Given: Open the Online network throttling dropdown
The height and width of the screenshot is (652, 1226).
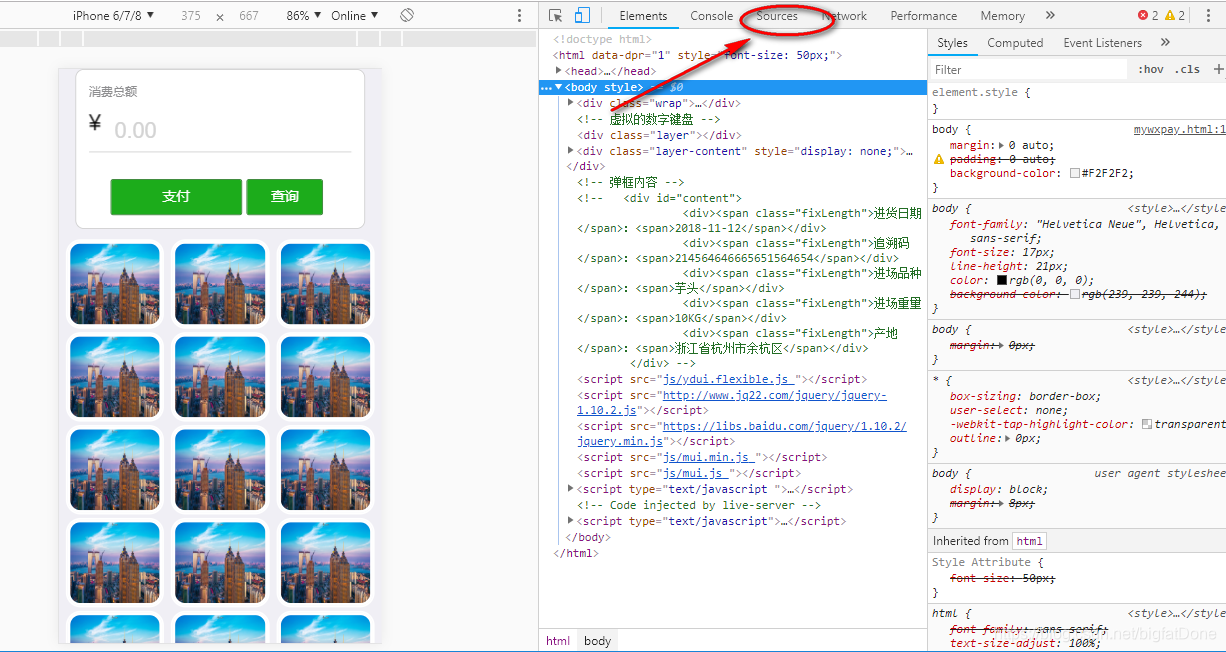Looking at the screenshot, I should (x=355, y=15).
